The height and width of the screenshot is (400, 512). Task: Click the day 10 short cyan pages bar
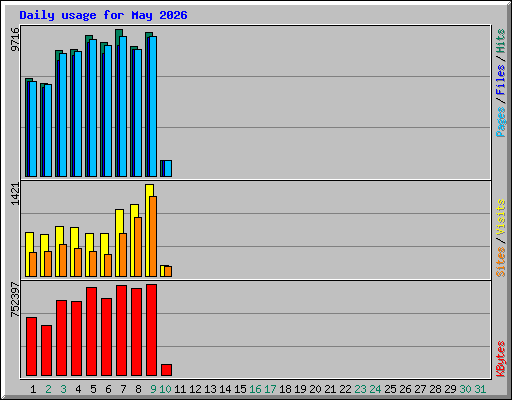coord(168,169)
